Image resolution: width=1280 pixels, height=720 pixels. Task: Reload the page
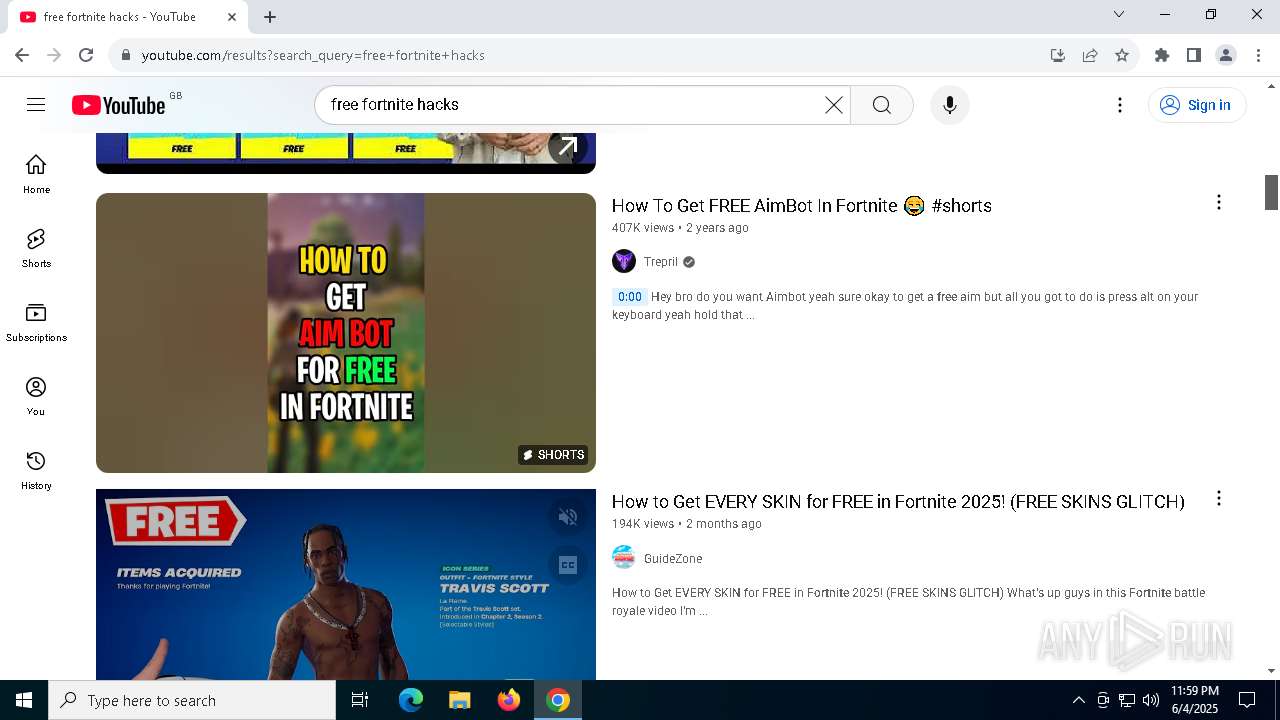point(86,55)
